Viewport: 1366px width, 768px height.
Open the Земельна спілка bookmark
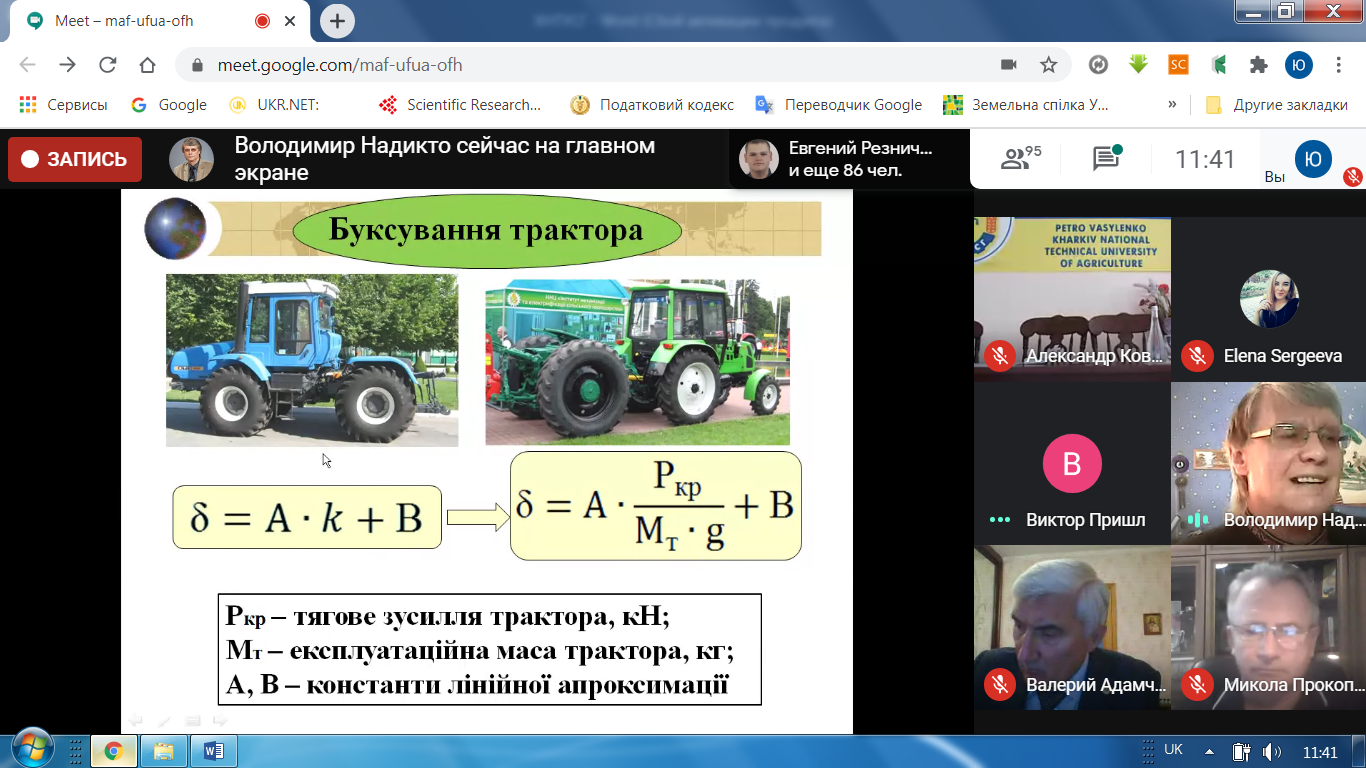click(x=1027, y=105)
